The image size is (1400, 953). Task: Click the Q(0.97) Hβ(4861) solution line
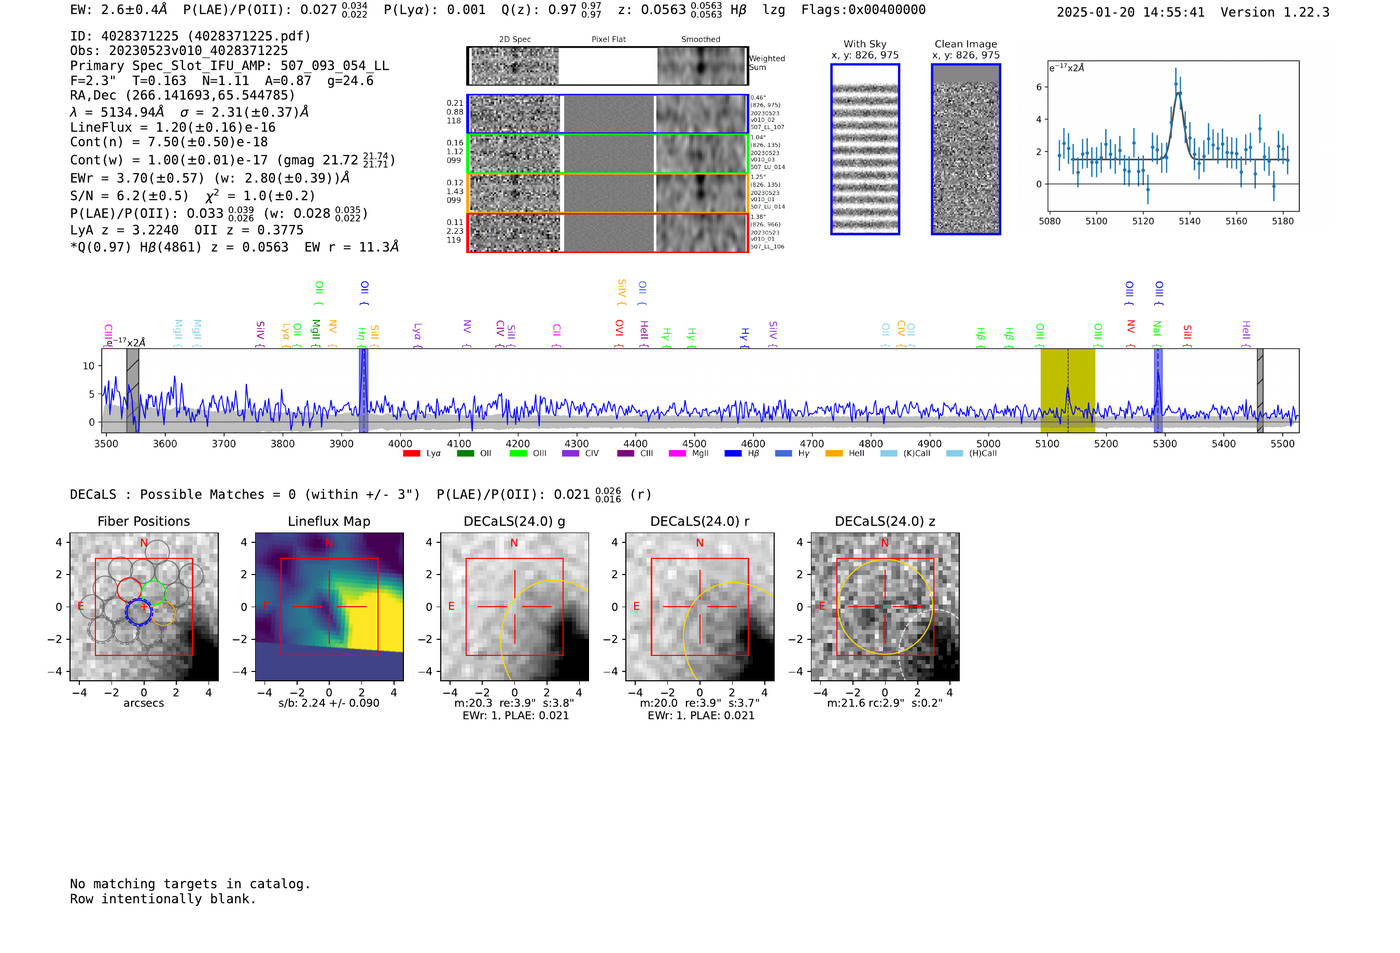click(234, 247)
